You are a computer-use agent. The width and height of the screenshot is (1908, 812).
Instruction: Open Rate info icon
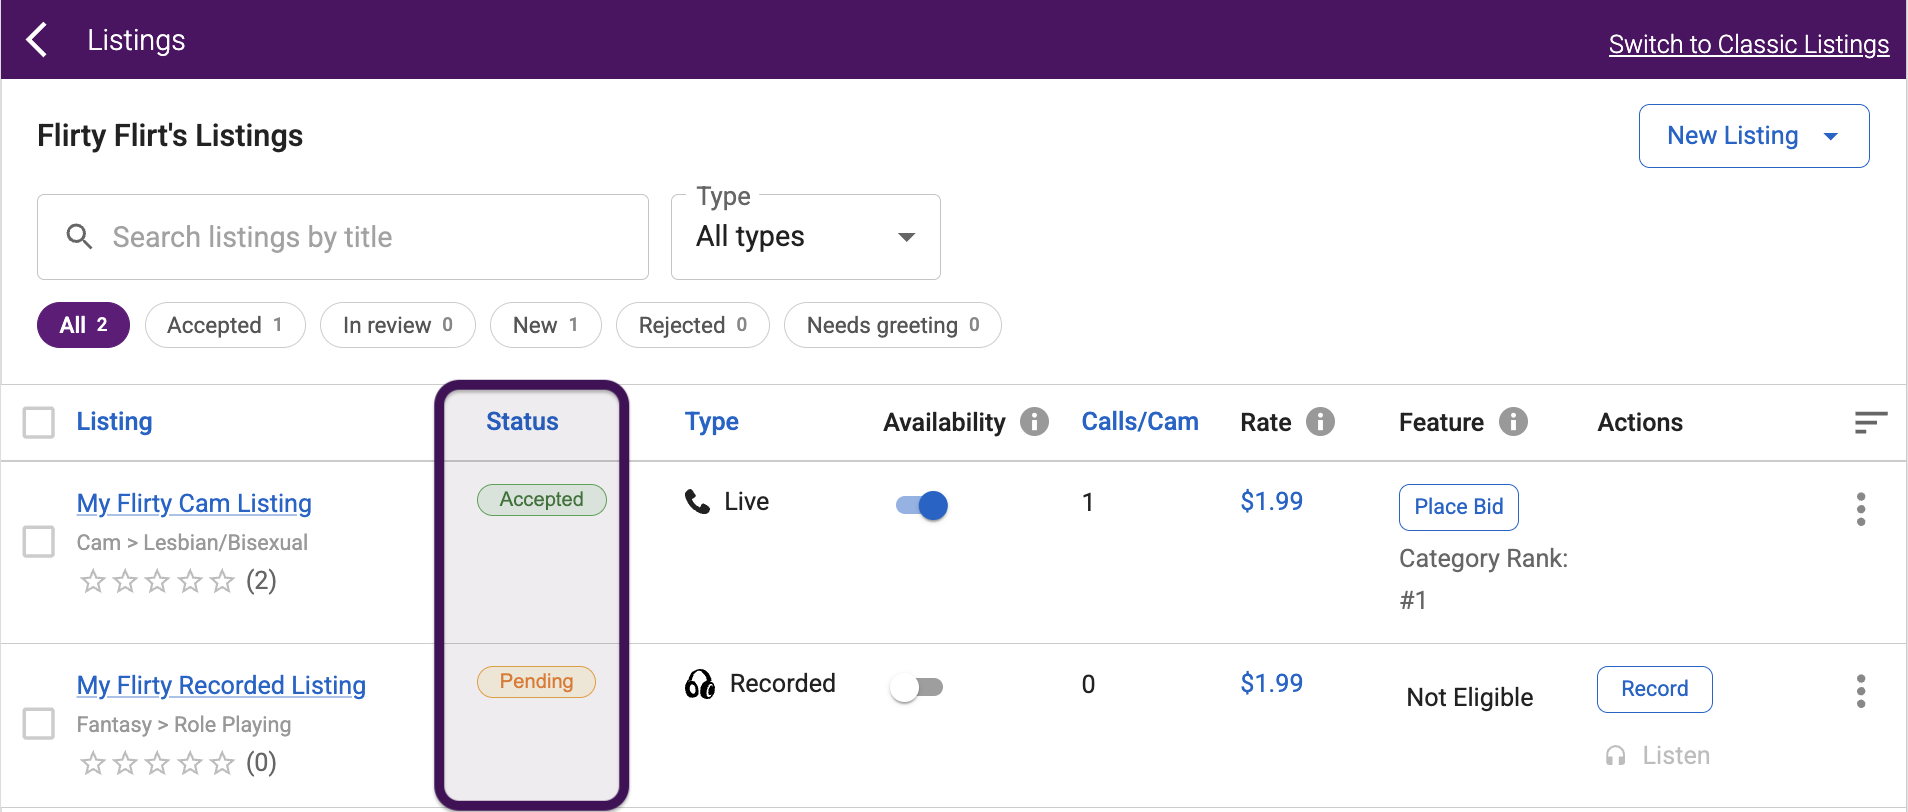(x=1320, y=422)
